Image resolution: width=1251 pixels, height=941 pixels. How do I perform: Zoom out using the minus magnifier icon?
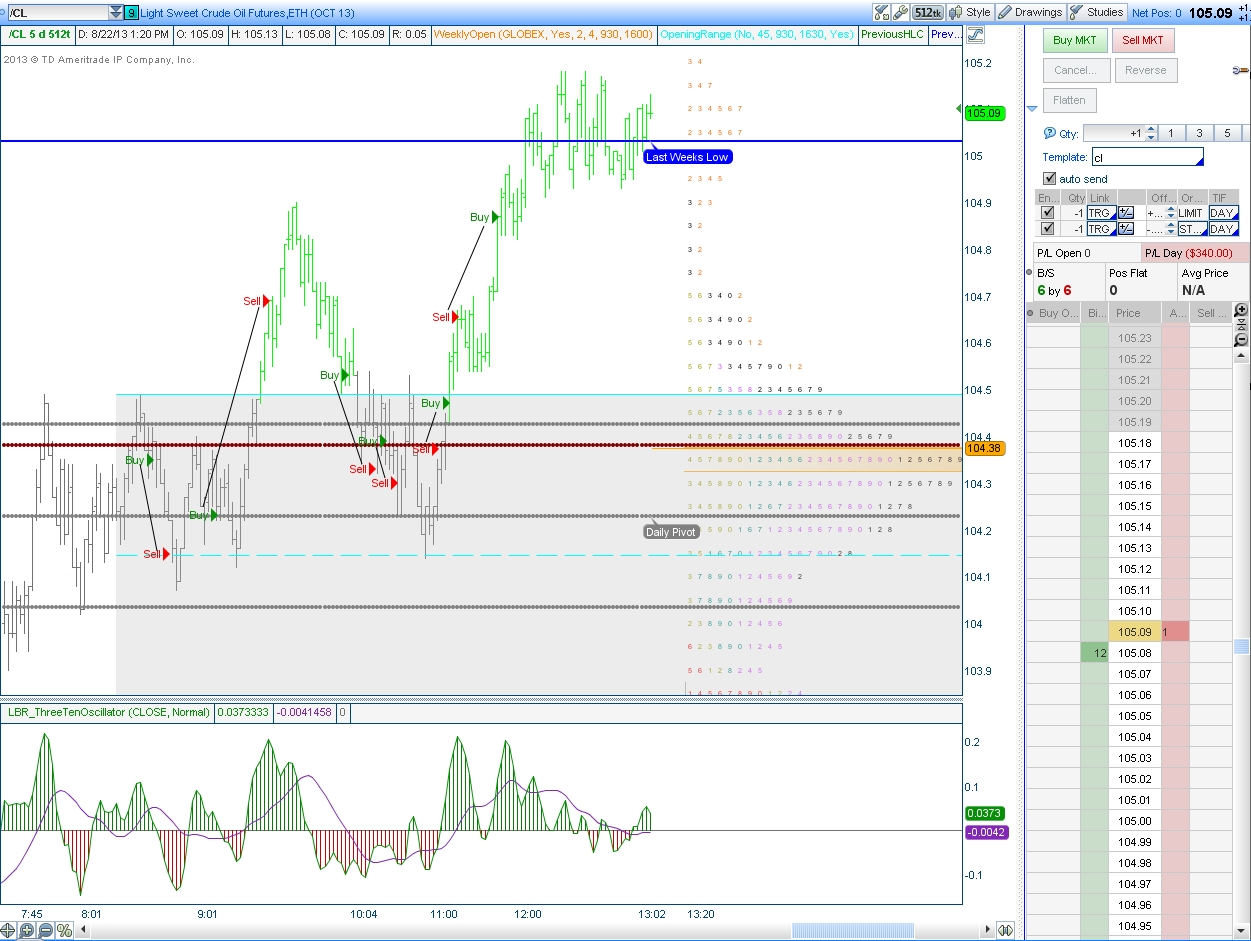pyautogui.click(x=45, y=931)
